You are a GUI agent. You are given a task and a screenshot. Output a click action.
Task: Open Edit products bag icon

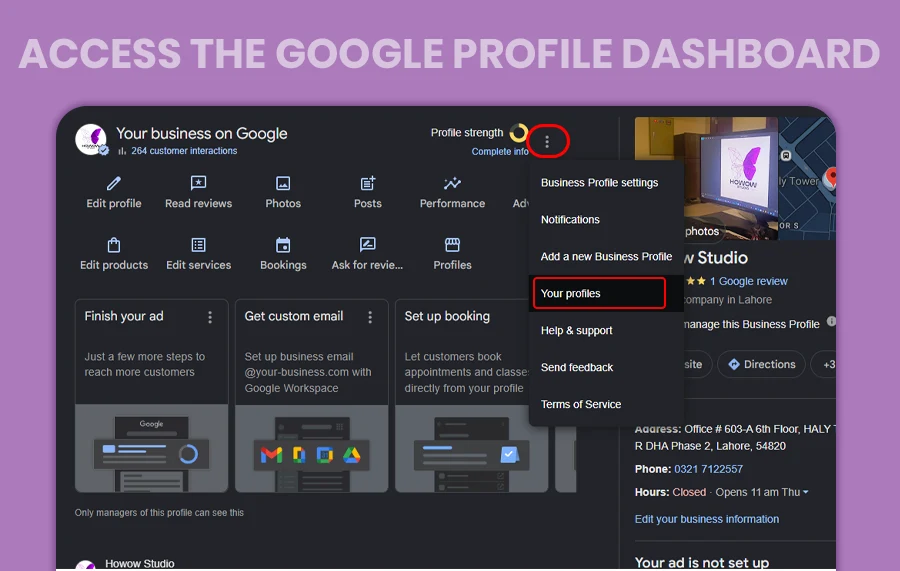114,245
